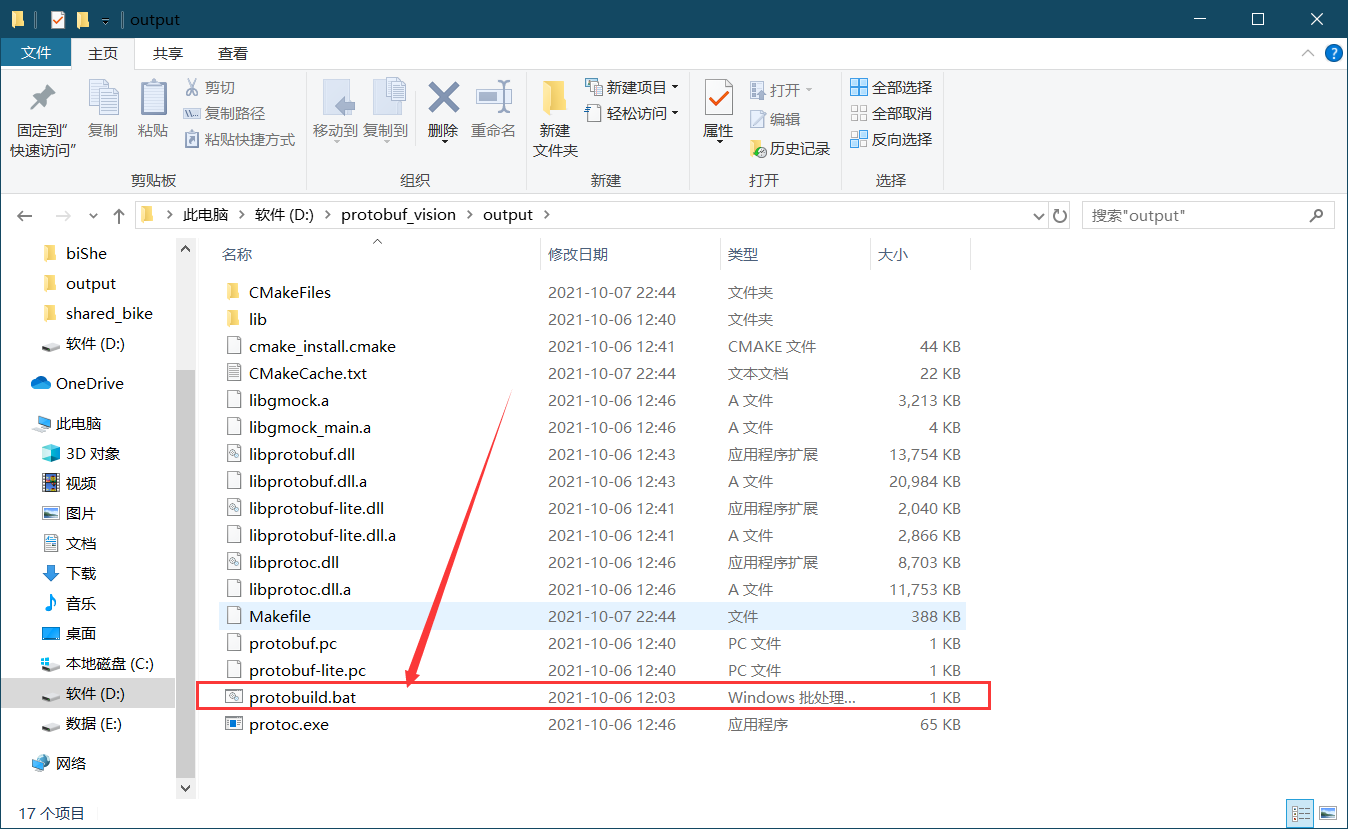
Task: Click Select All in the ribbon
Action: (889, 87)
